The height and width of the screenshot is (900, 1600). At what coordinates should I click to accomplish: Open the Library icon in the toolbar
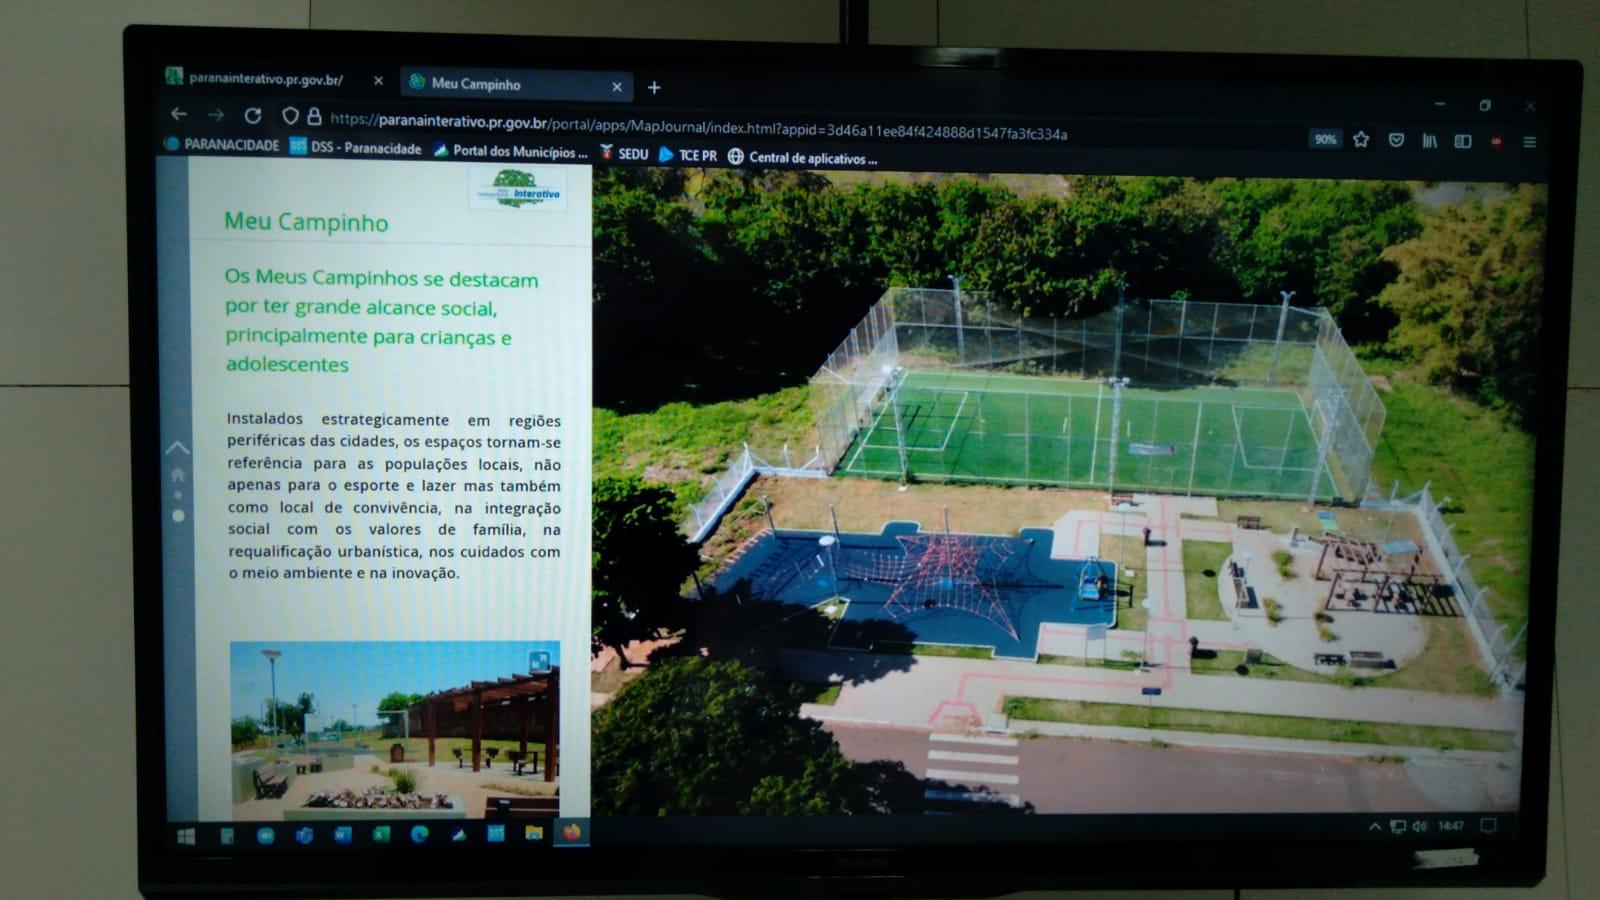coord(1430,141)
